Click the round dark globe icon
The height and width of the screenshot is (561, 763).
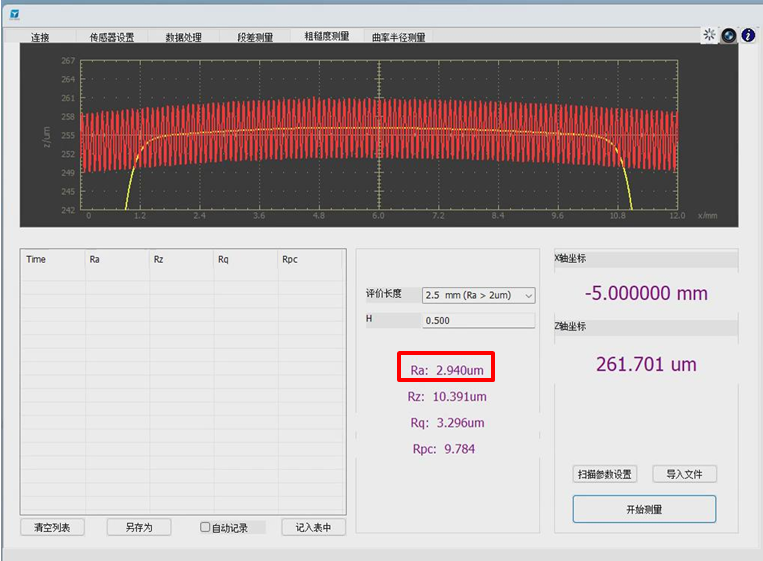(729, 35)
